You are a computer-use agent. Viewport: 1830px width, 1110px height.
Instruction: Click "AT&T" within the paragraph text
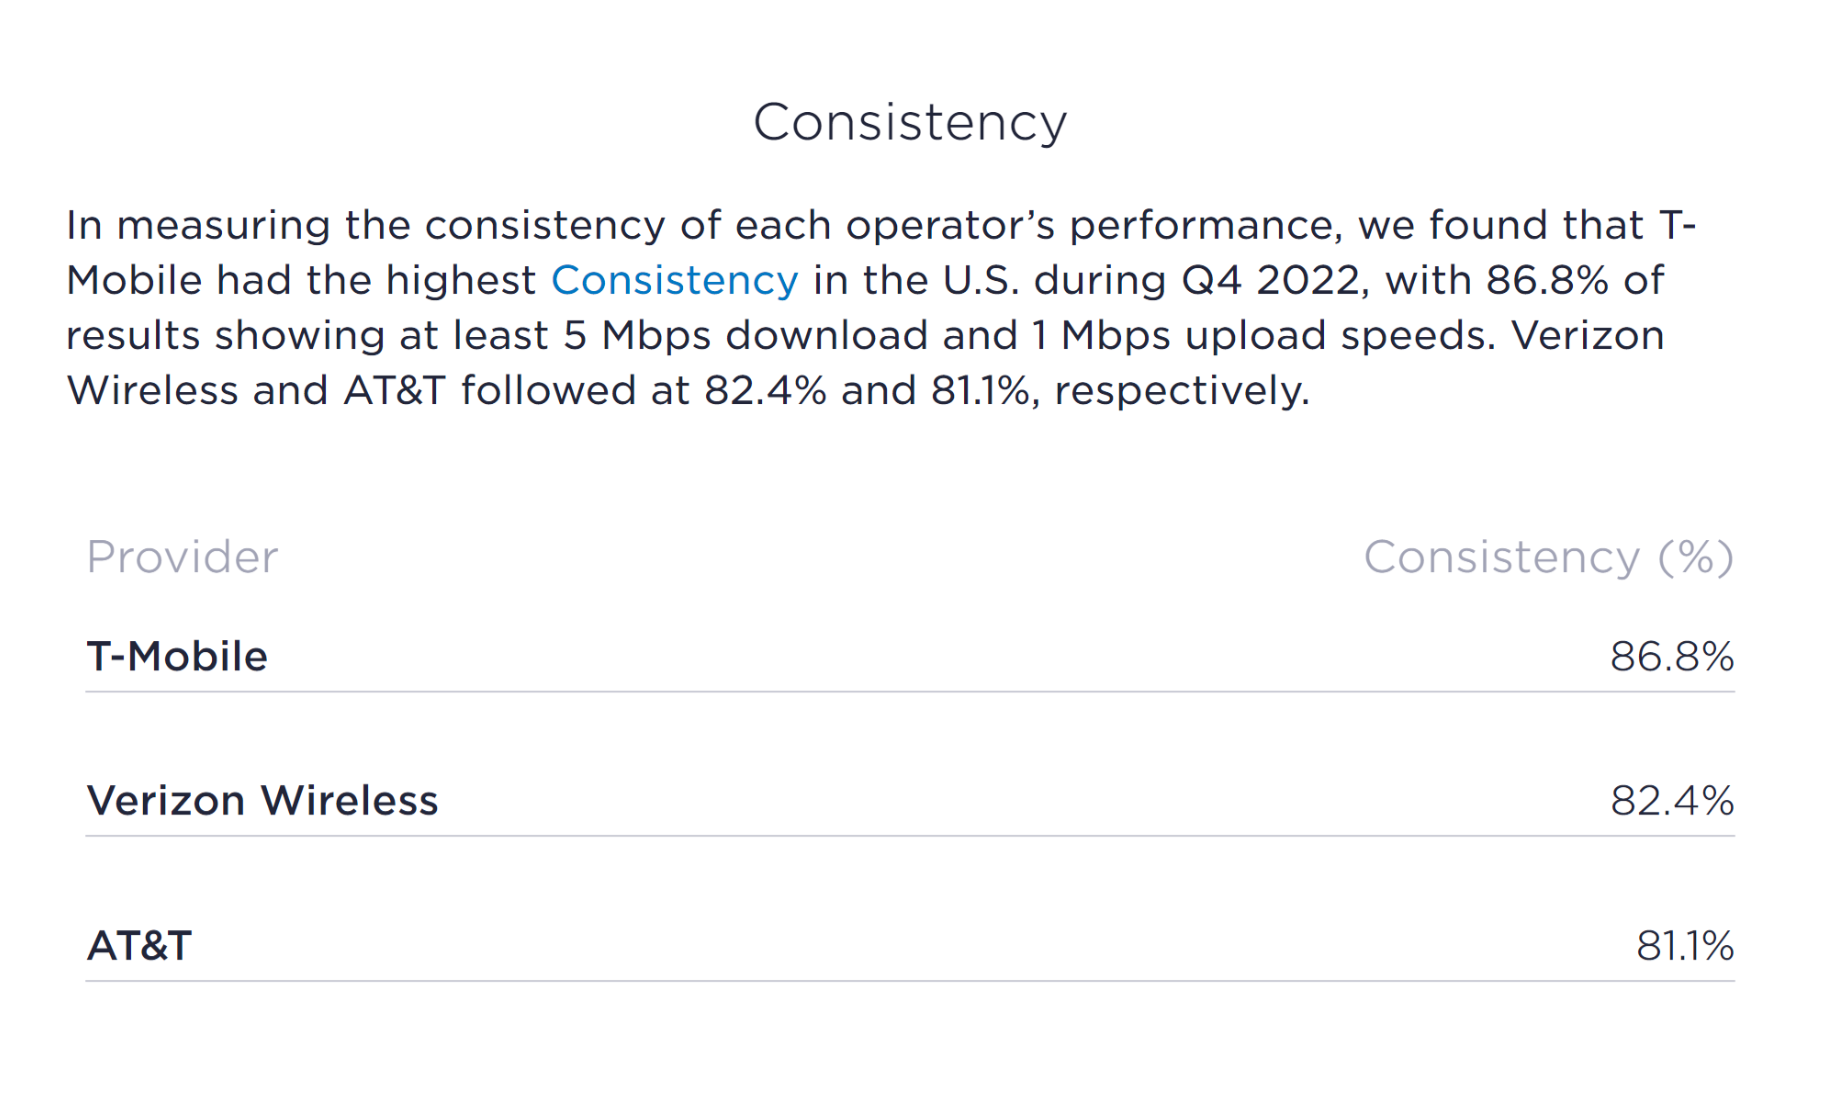[x=394, y=390]
